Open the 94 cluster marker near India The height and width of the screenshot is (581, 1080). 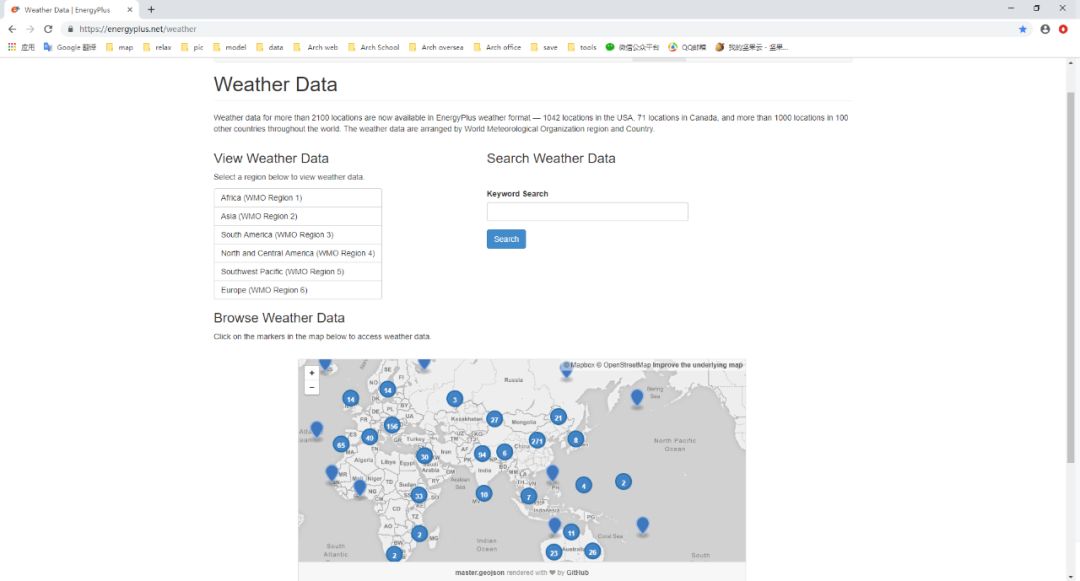(x=482, y=454)
